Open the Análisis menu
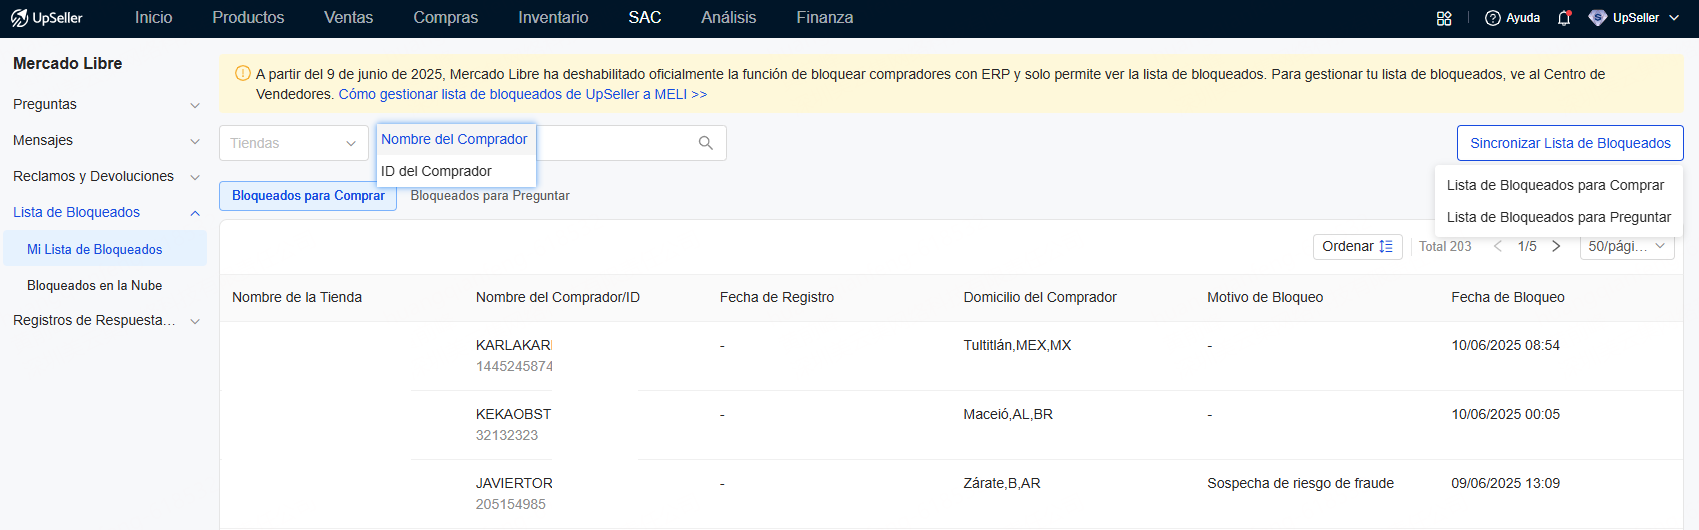1699x530 pixels. 729,18
